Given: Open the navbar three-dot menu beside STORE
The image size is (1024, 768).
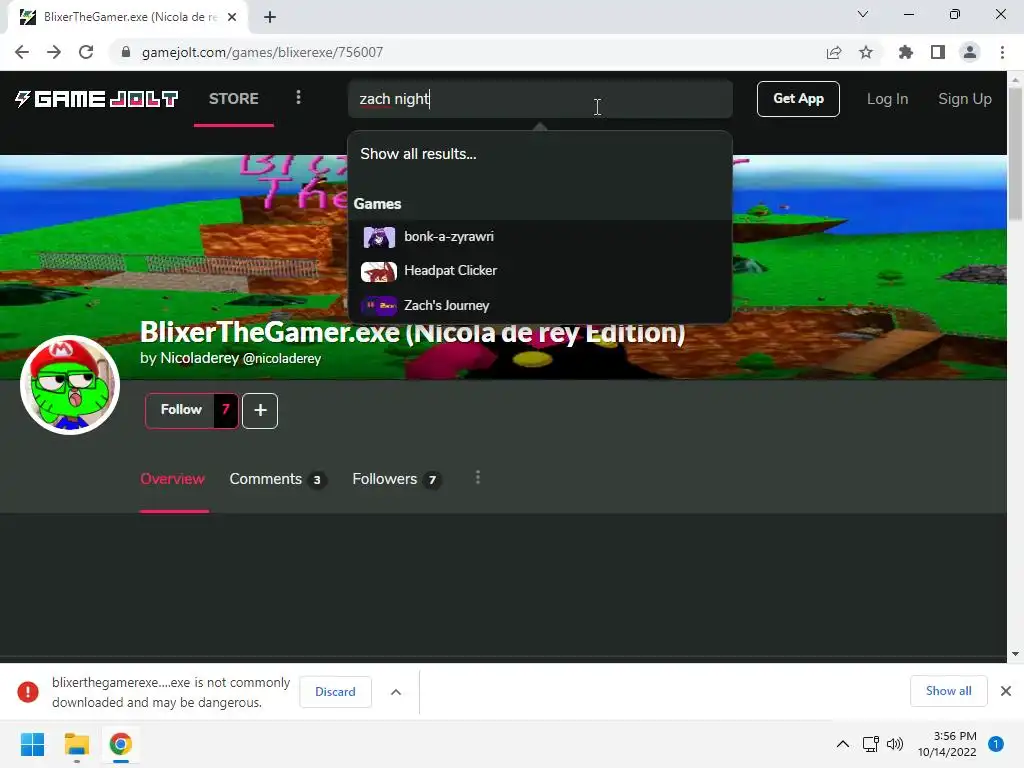Looking at the screenshot, I should pos(298,98).
